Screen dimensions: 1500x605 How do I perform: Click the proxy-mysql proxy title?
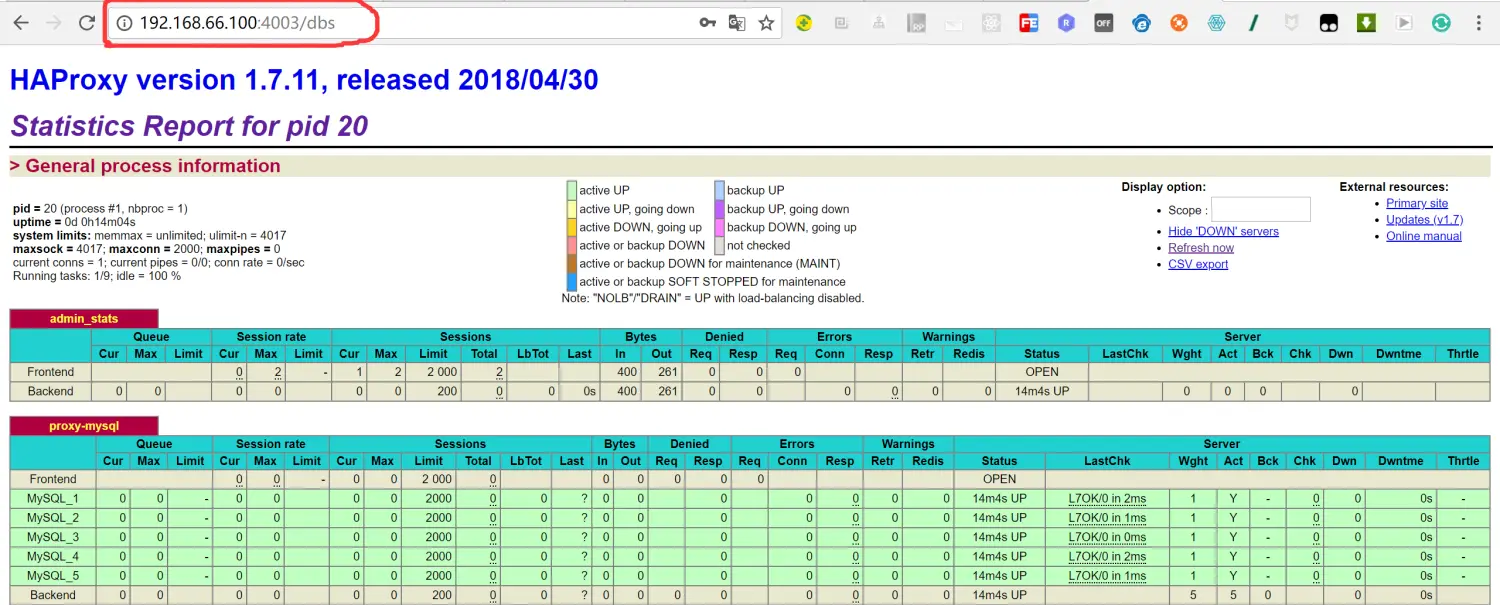84,426
